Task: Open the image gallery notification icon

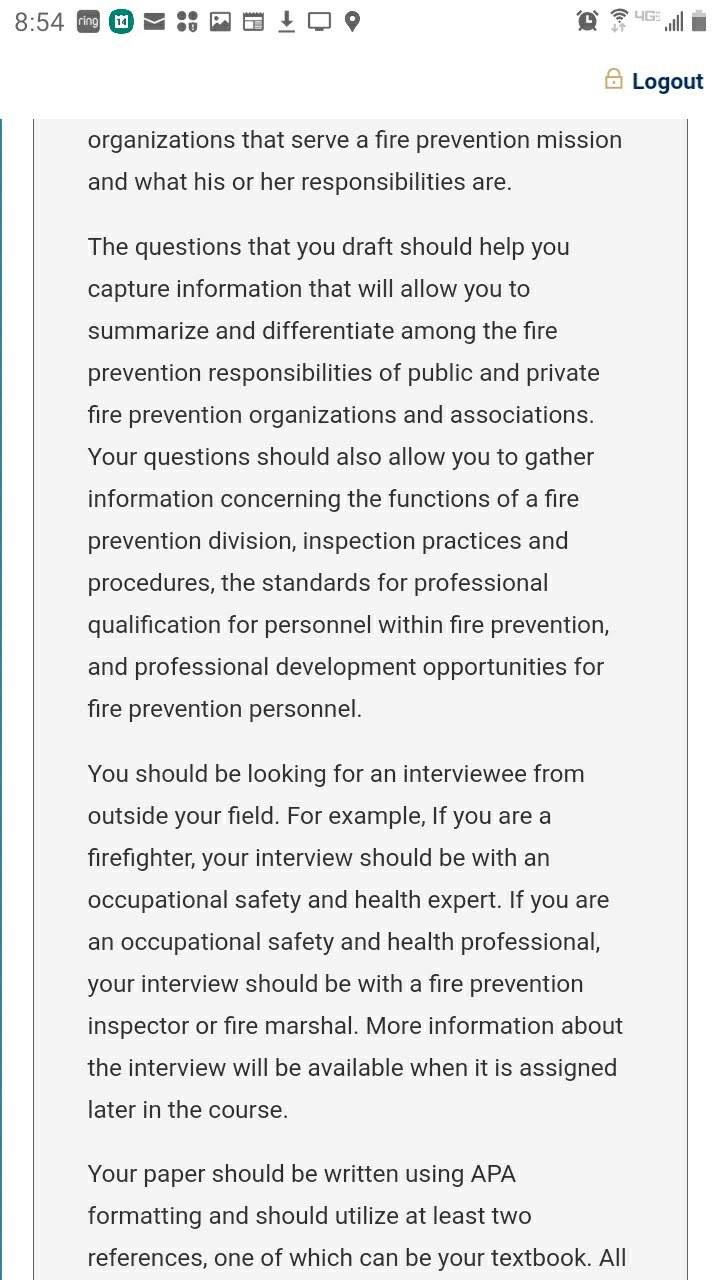Action: (x=220, y=21)
